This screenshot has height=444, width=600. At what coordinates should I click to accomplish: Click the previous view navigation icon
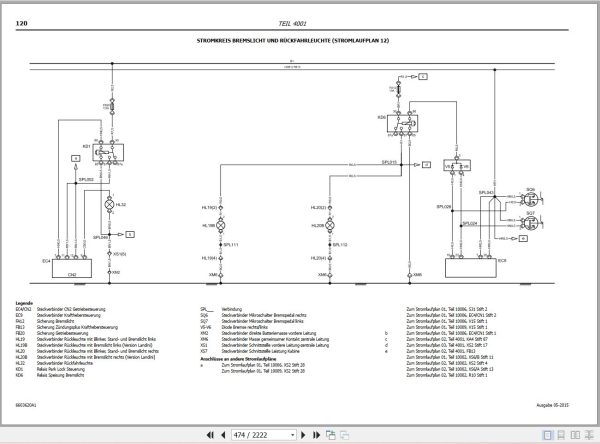click(x=331, y=435)
